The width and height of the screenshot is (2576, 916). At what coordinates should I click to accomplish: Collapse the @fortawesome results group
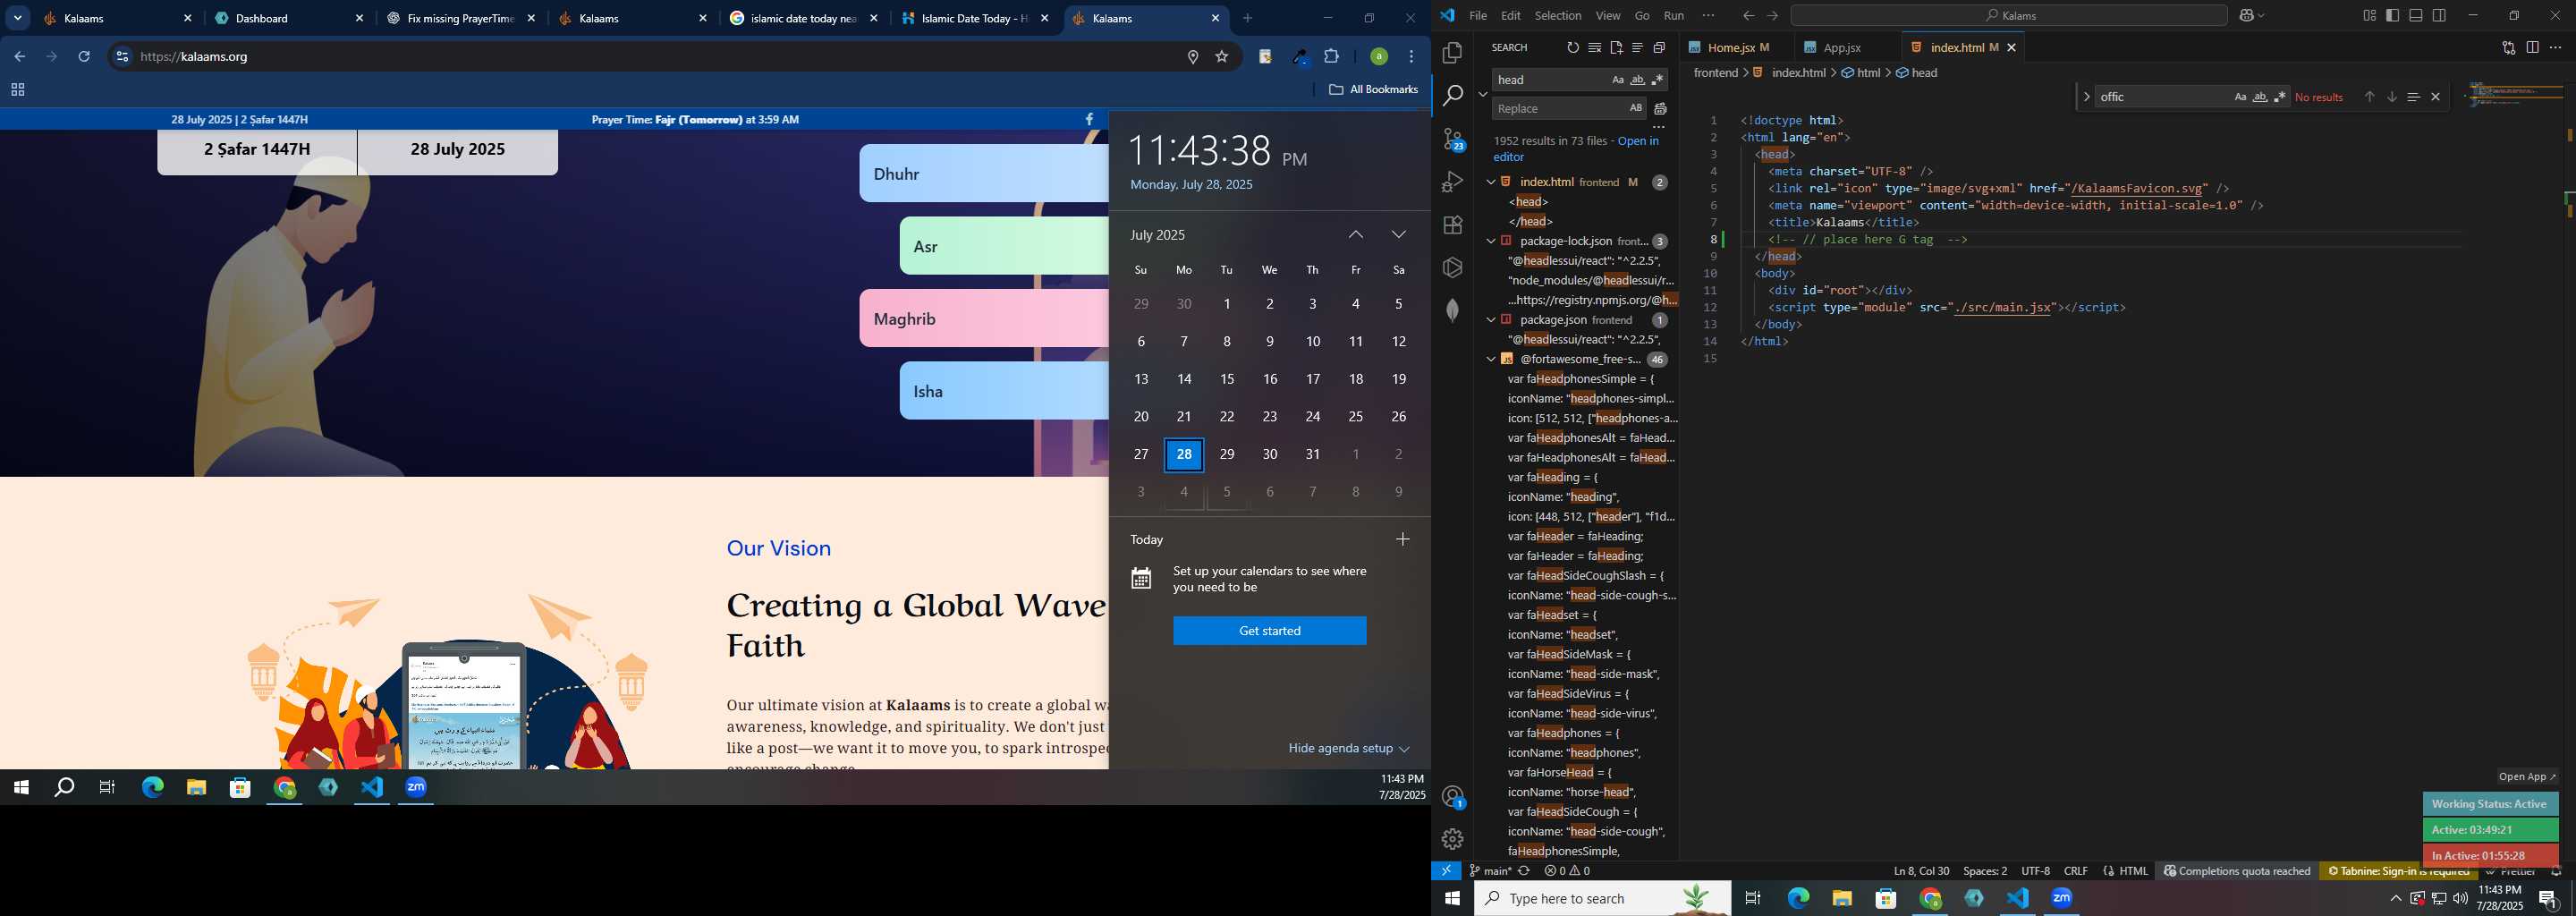pyautogui.click(x=1491, y=359)
